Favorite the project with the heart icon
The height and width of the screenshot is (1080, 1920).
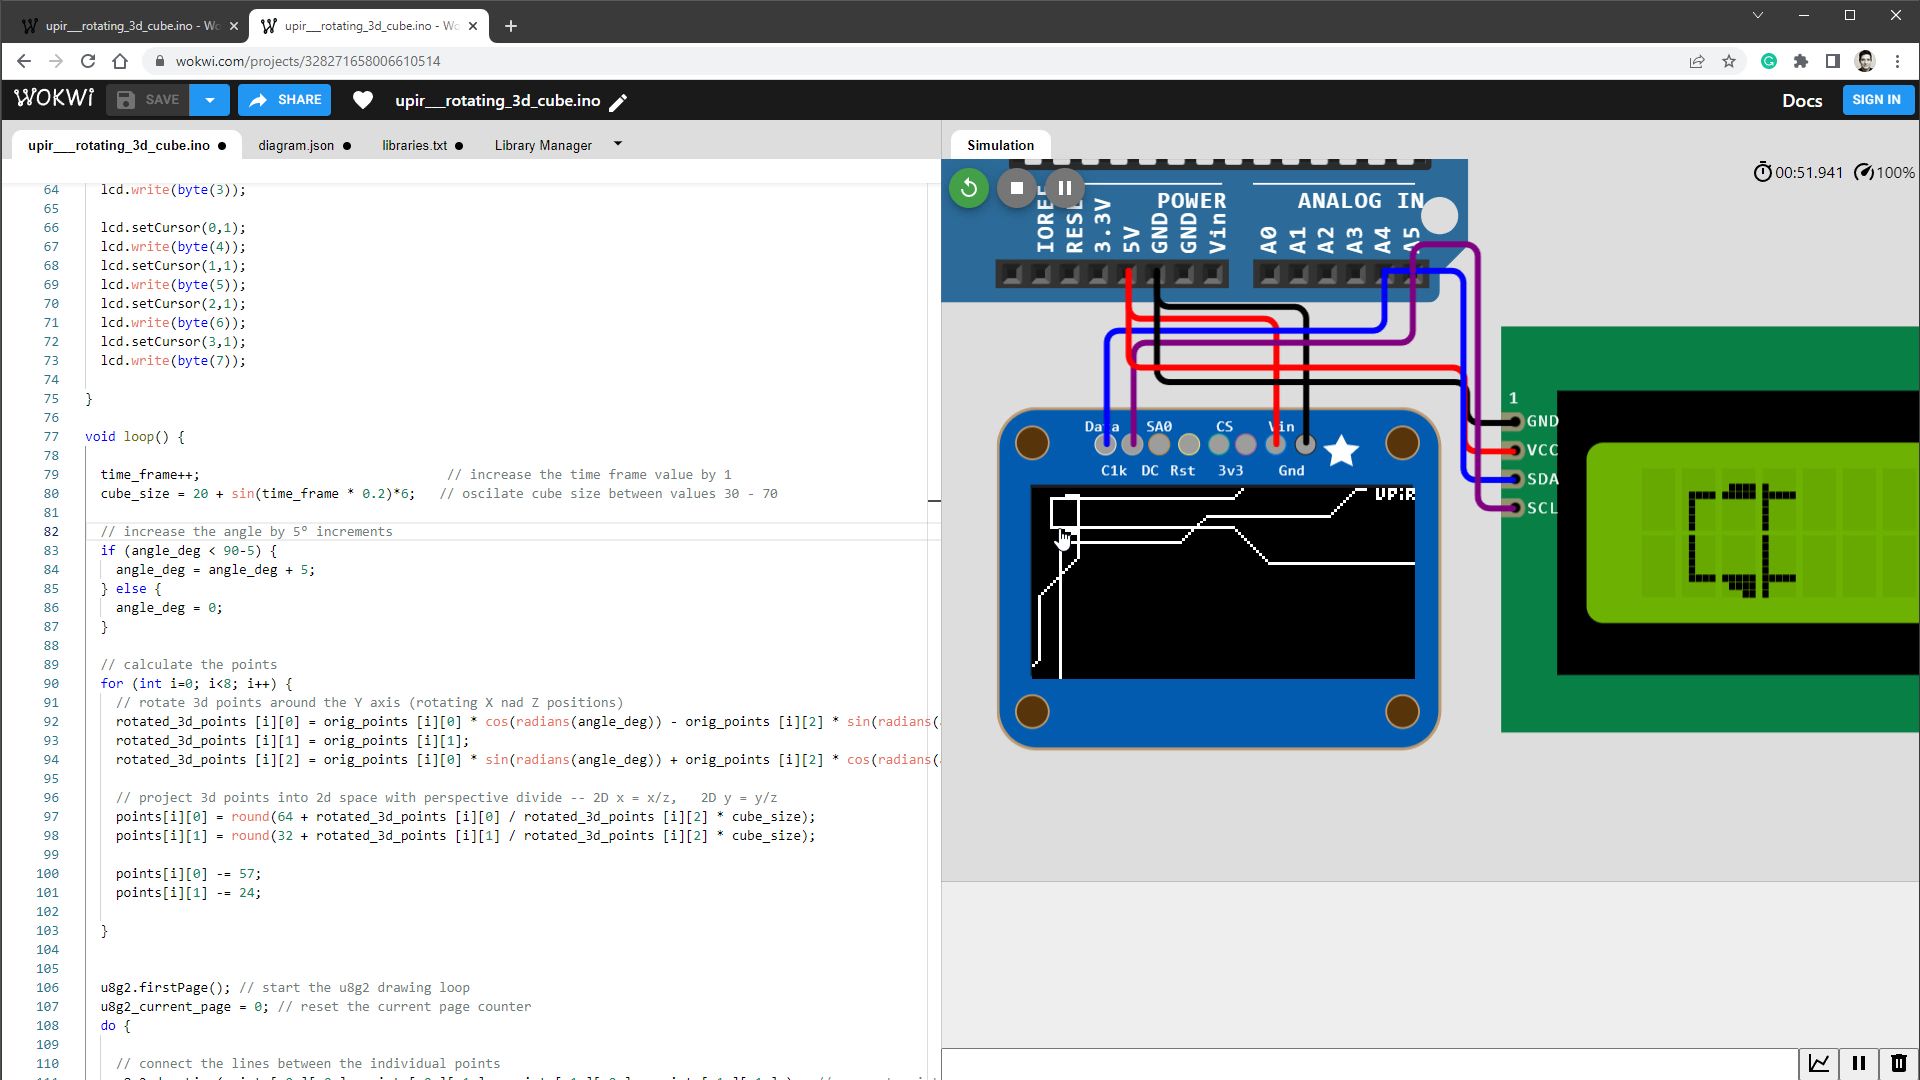363,100
